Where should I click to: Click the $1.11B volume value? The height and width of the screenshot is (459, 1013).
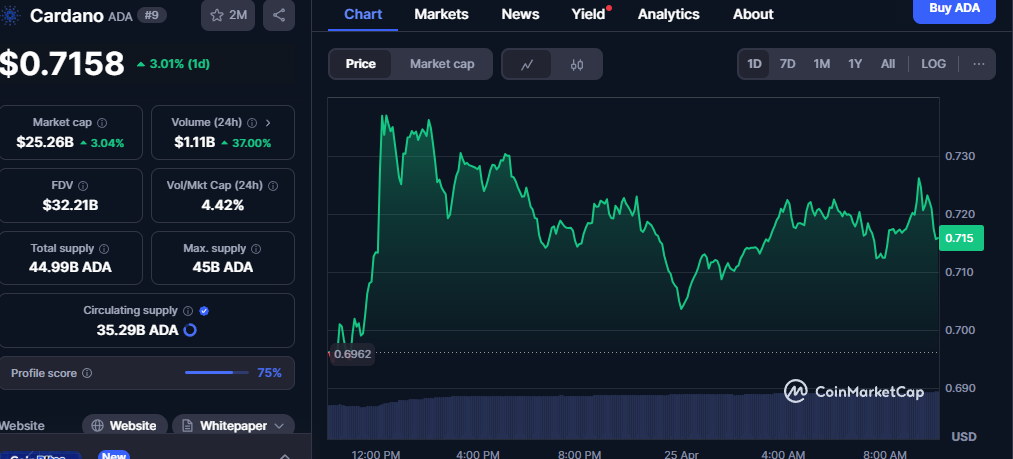click(194, 142)
